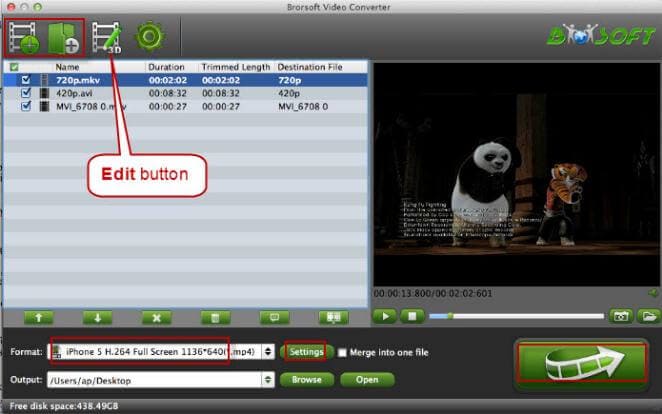Image resolution: width=662 pixels, height=414 pixels.
Task: Toggle the select-all checkbox in header
Action: coord(14,67)
